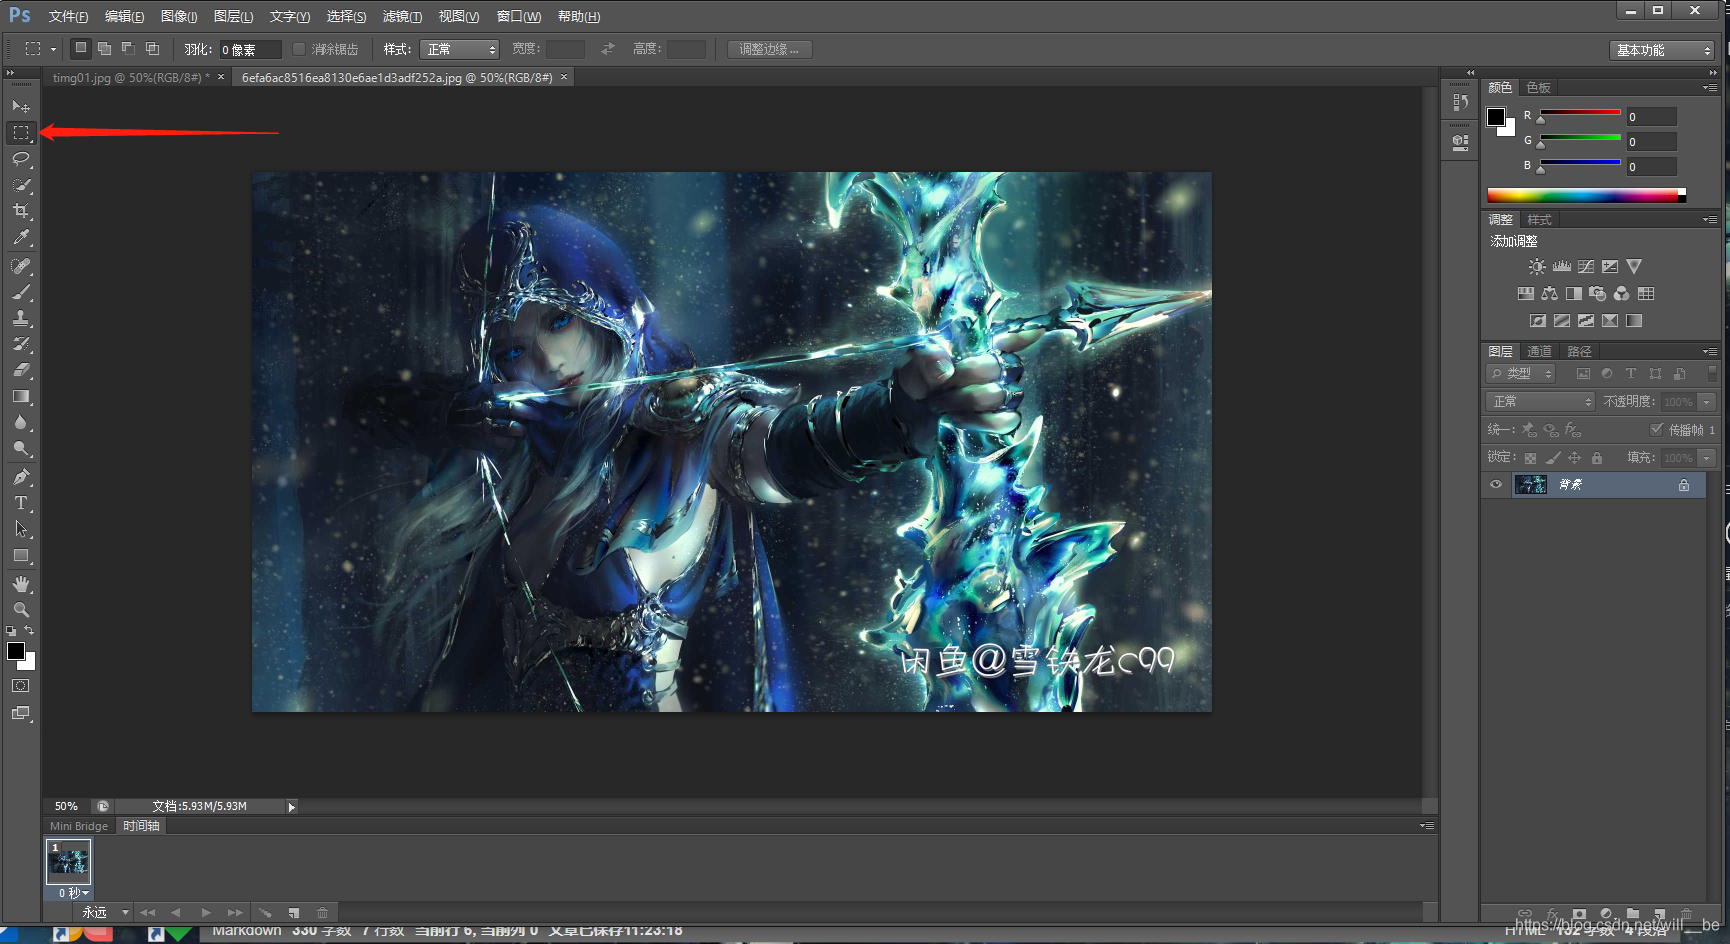Delete selected frame trash icon in timeline
This screenshot has width=1730, height=944.
[x=322, y=912]
